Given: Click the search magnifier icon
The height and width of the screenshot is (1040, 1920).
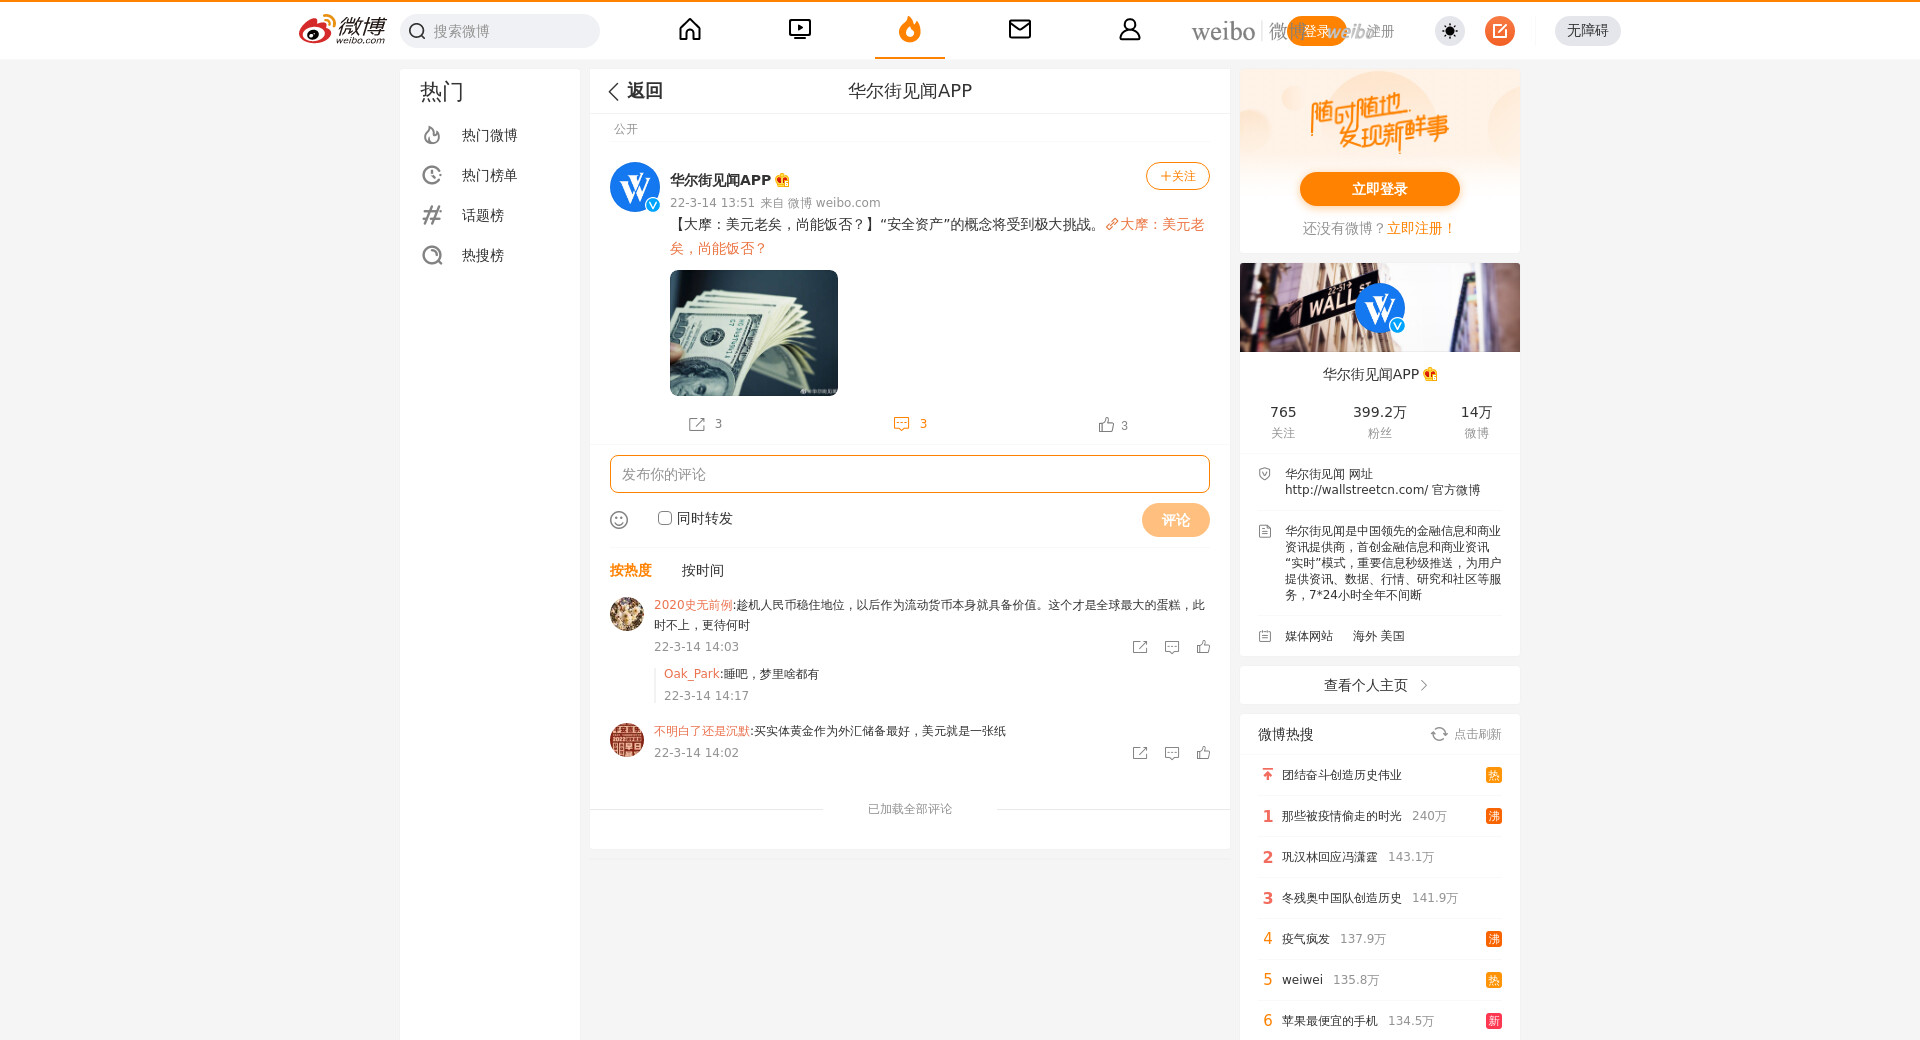Looking at the screenshot, I should pyautogui.click(x=417, y=31).
